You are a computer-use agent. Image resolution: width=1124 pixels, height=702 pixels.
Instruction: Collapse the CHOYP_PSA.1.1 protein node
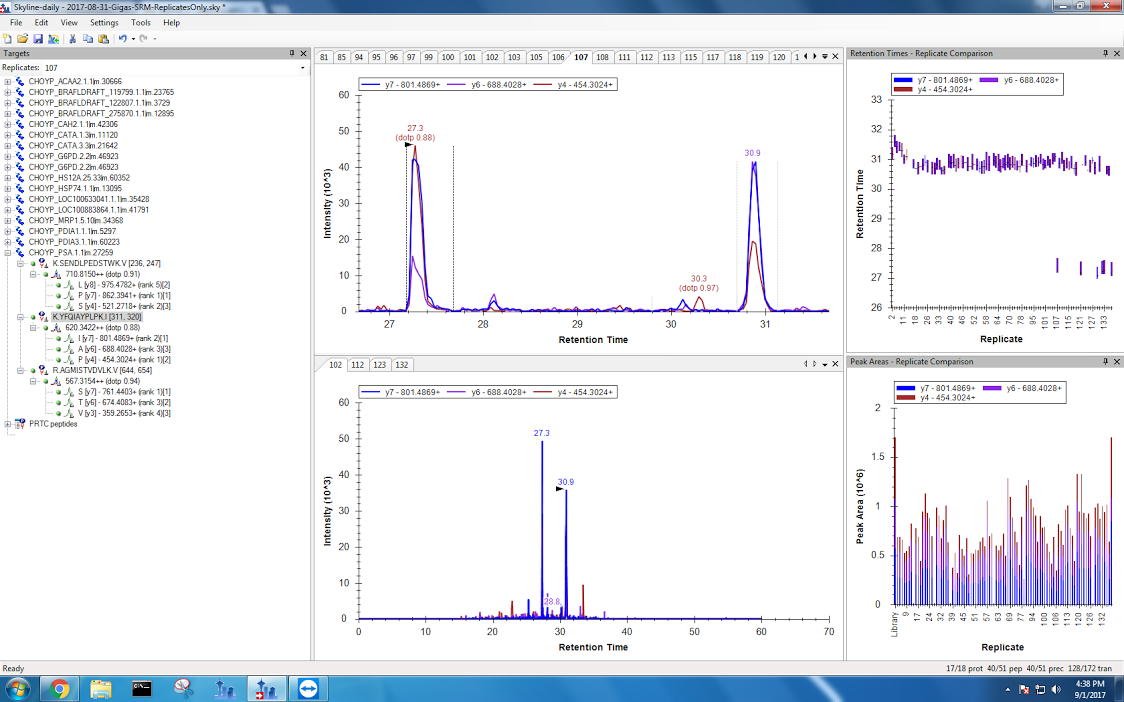pos(8,252)
